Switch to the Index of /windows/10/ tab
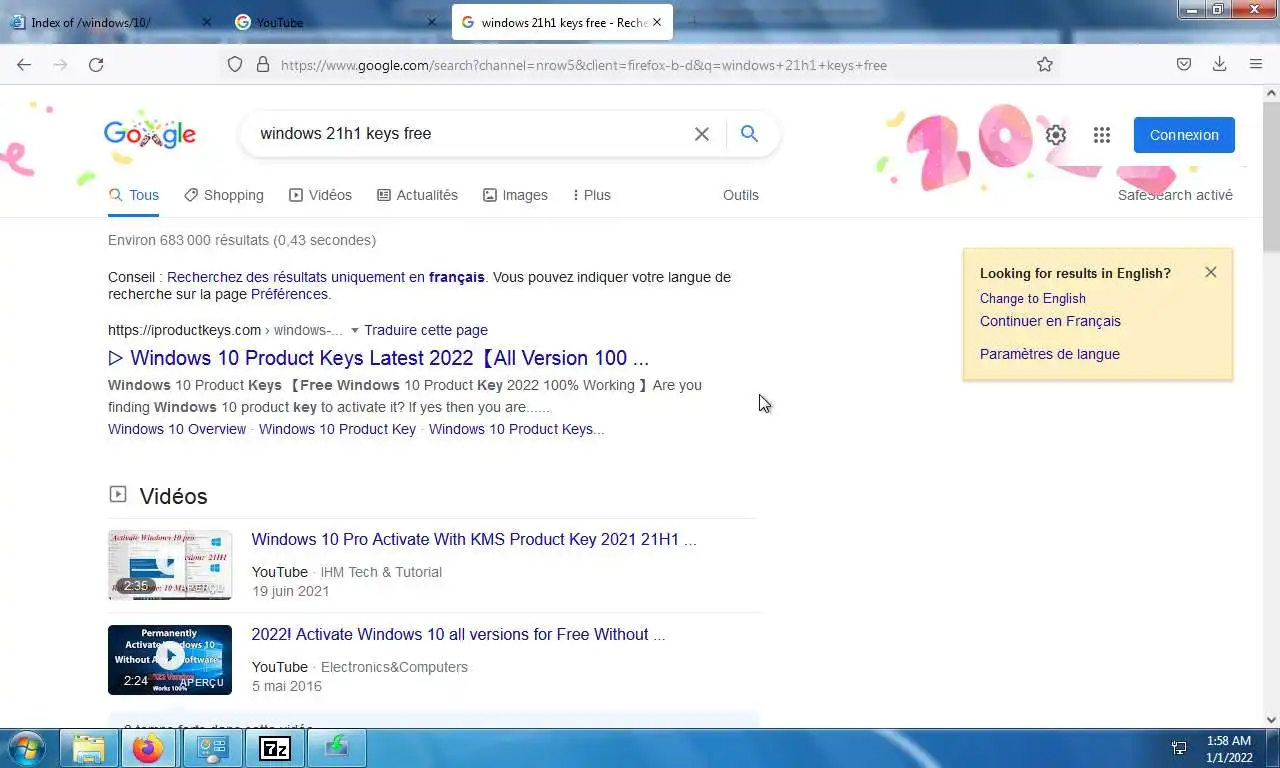The image size is (1280, 768). 112,22
